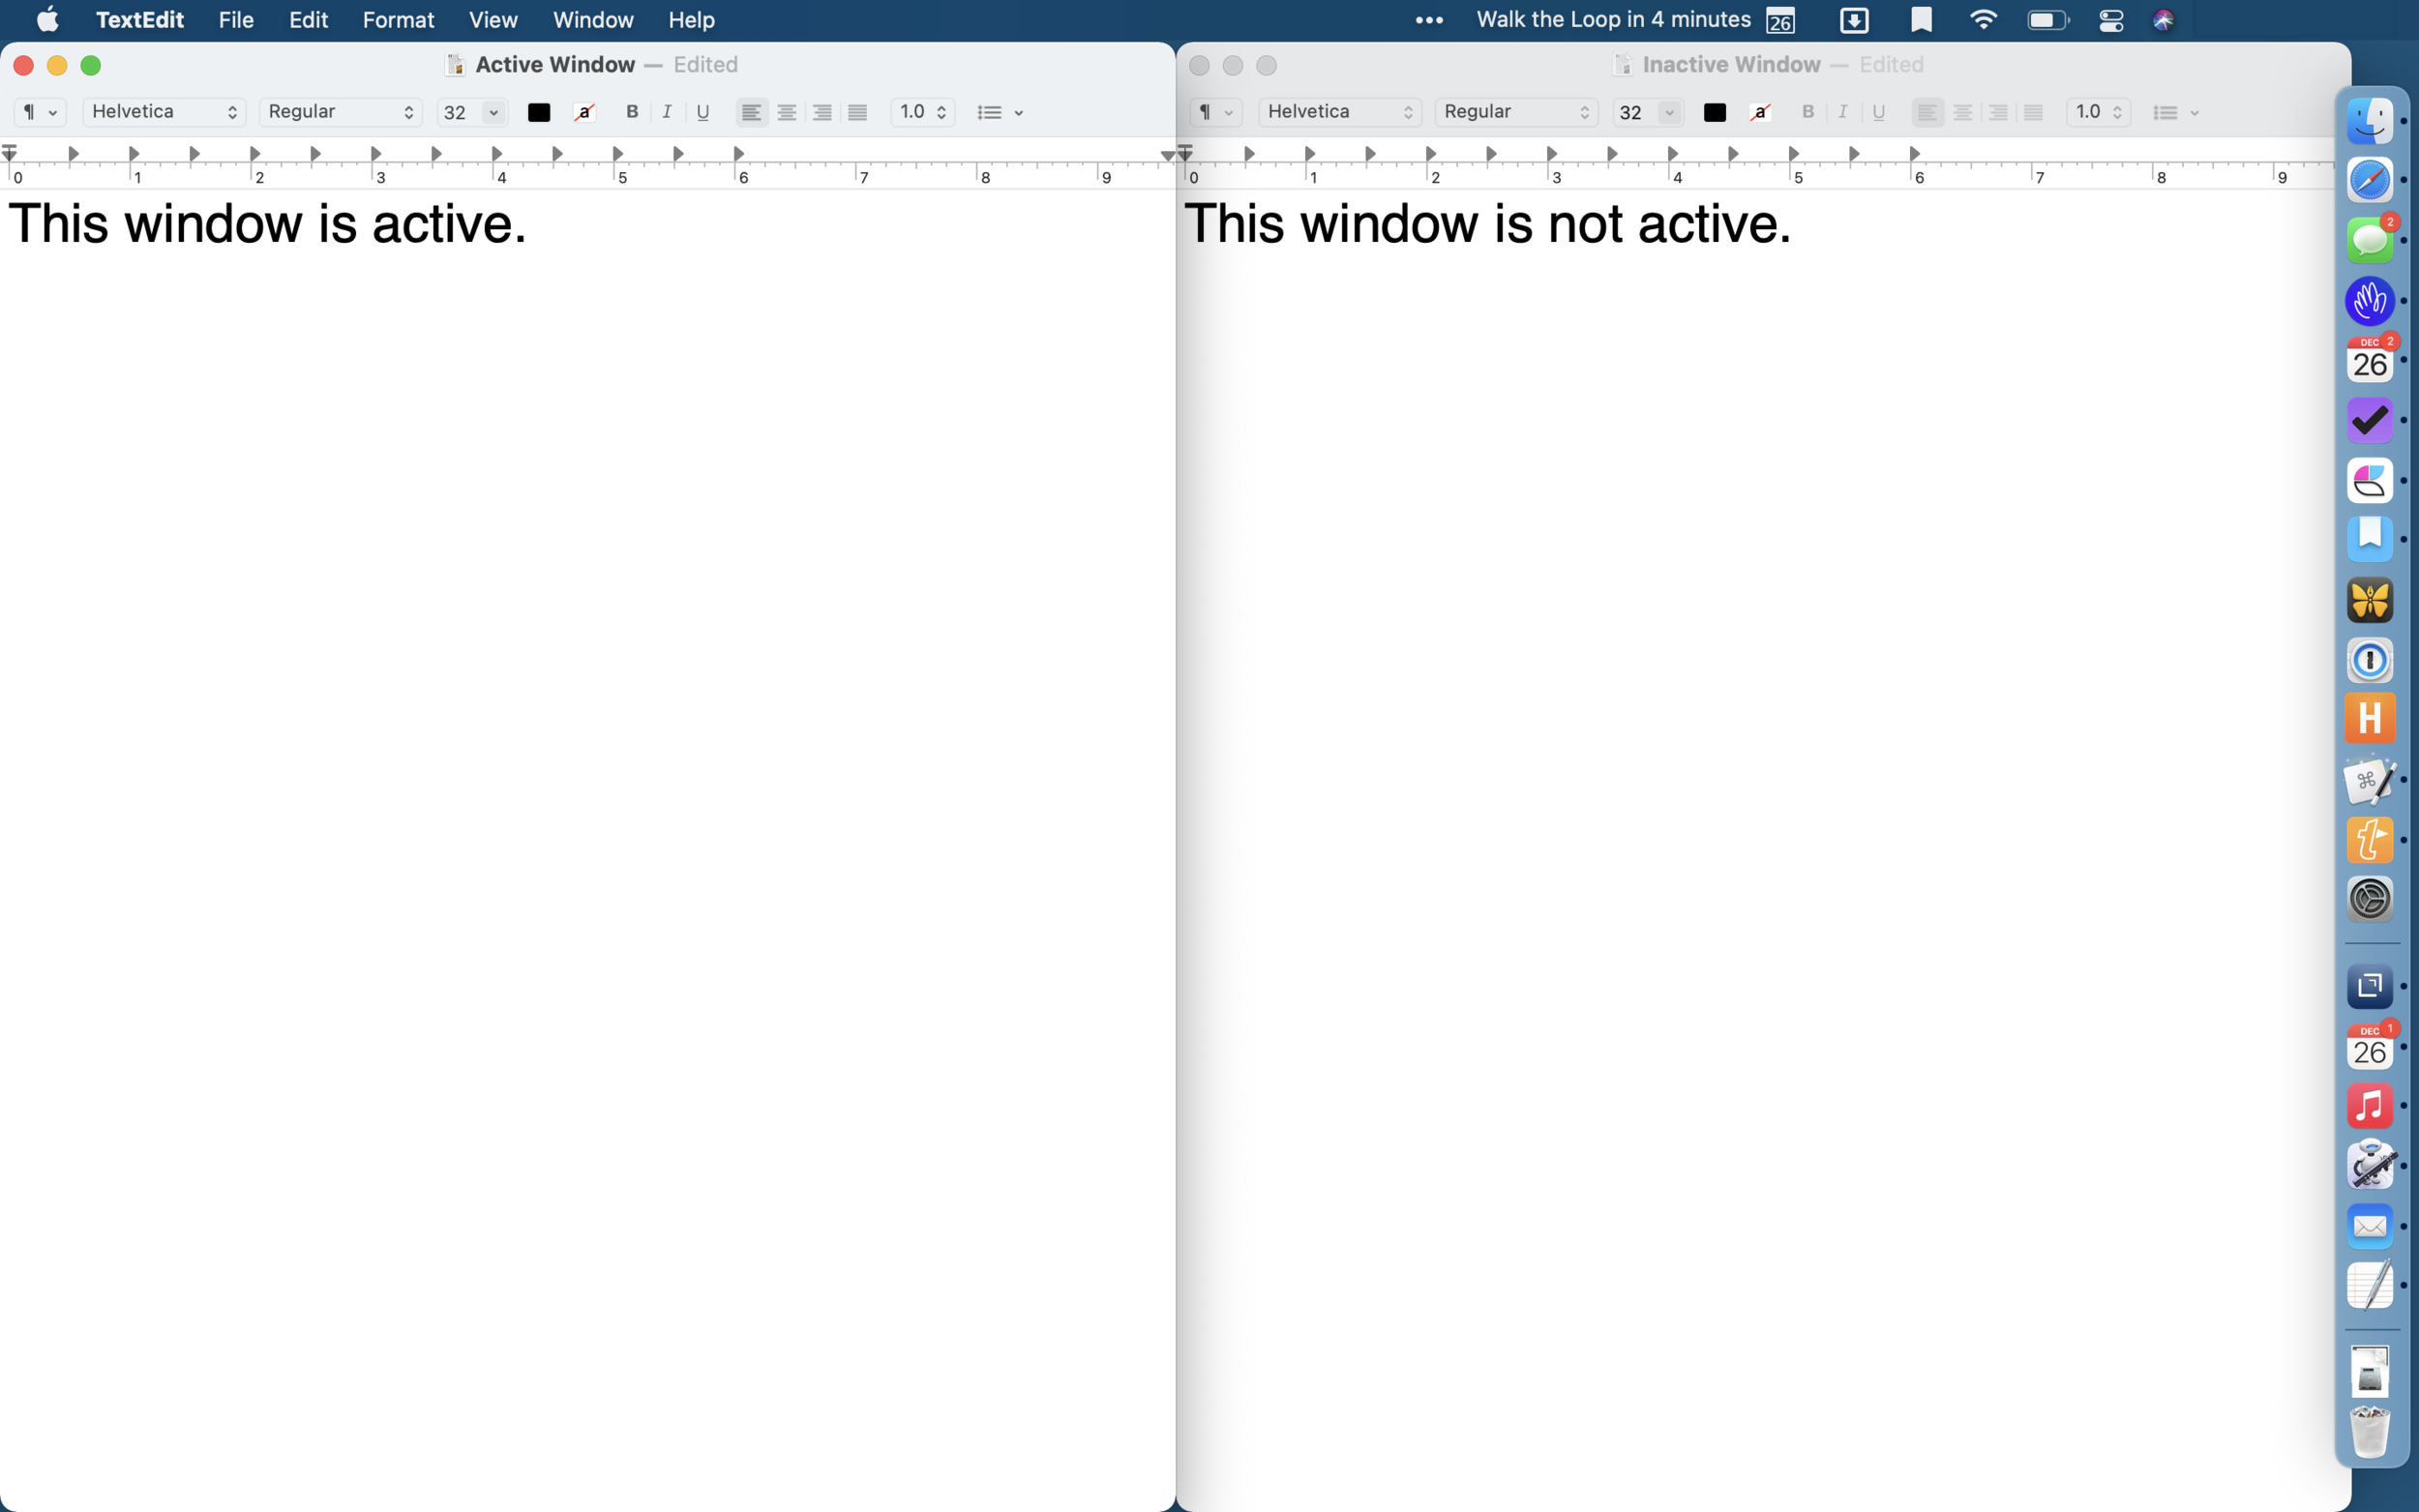This screenshot has width=2419, height=1512.
Task: Toggle bold in the Active Window toolbar
Action: point(631,112)
